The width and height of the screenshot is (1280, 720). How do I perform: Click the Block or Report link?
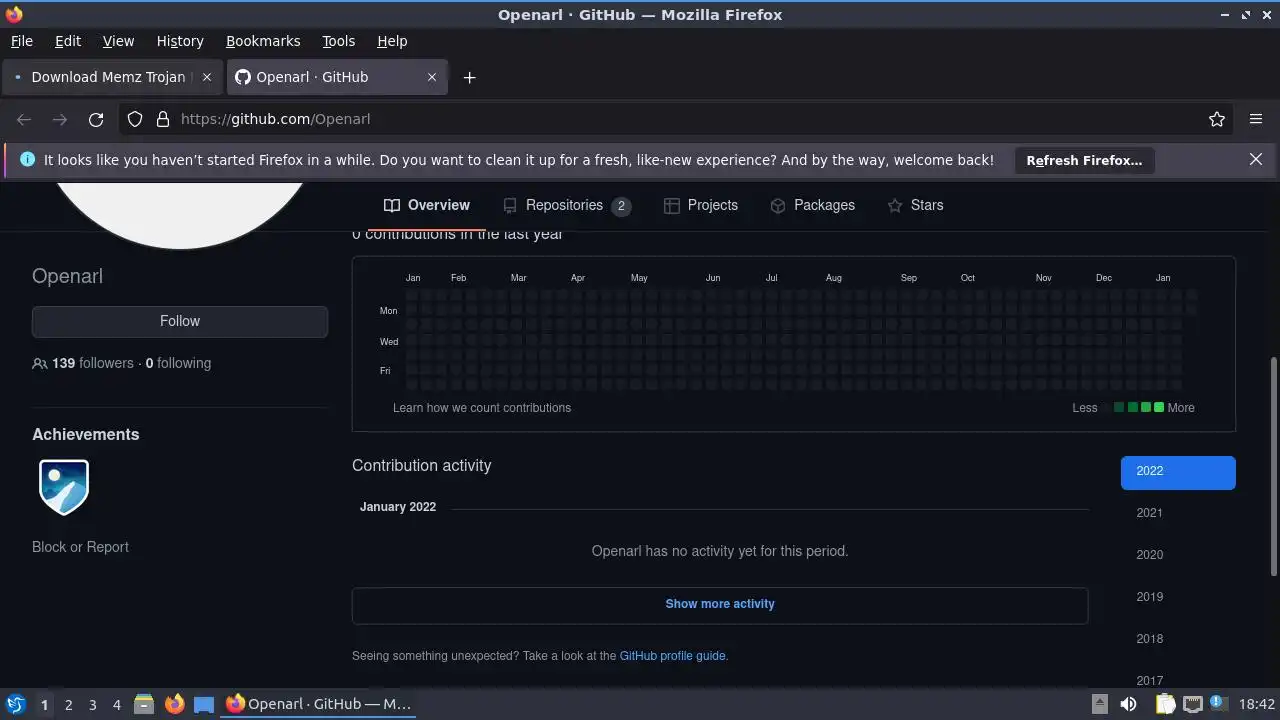tap(80, 547)
